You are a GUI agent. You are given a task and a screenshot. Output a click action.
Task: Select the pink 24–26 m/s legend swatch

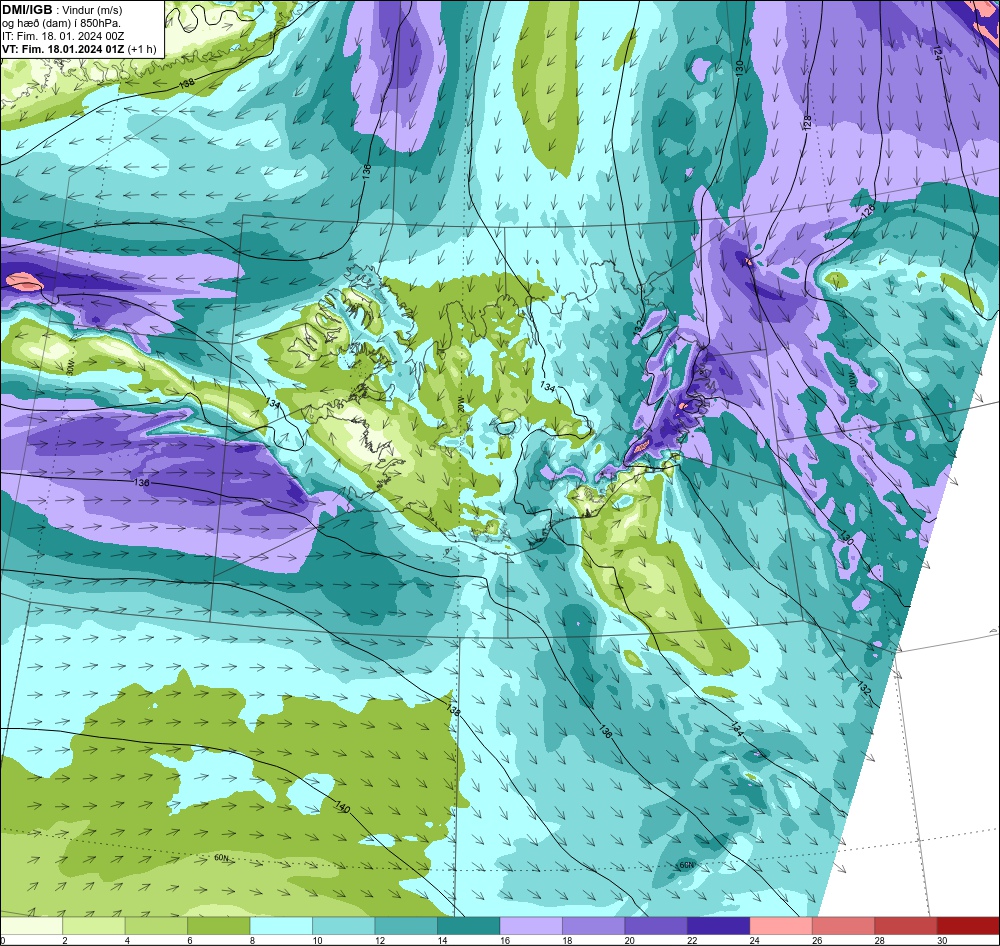(x=781, y=926)
